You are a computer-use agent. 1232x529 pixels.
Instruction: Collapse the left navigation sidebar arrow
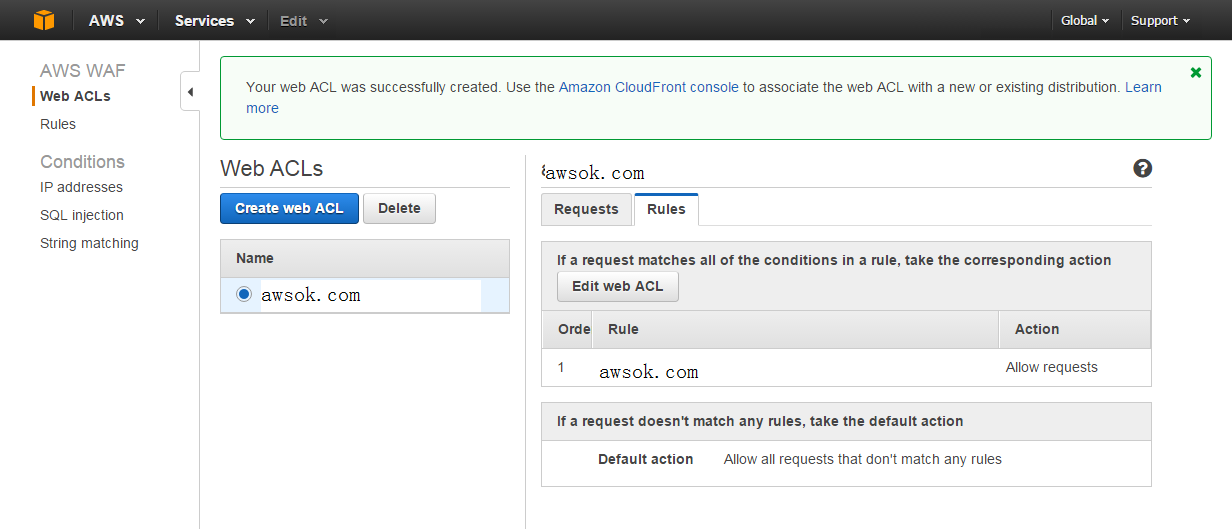coord(190,92)
